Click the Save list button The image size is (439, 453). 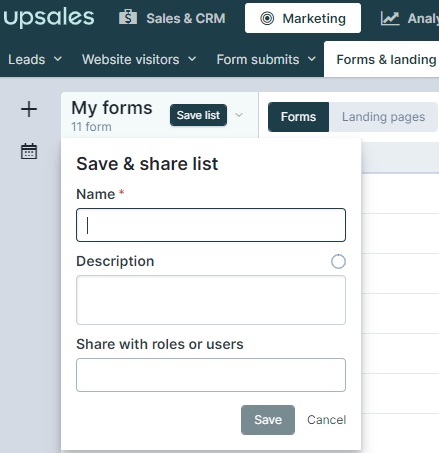pos(198,115)
